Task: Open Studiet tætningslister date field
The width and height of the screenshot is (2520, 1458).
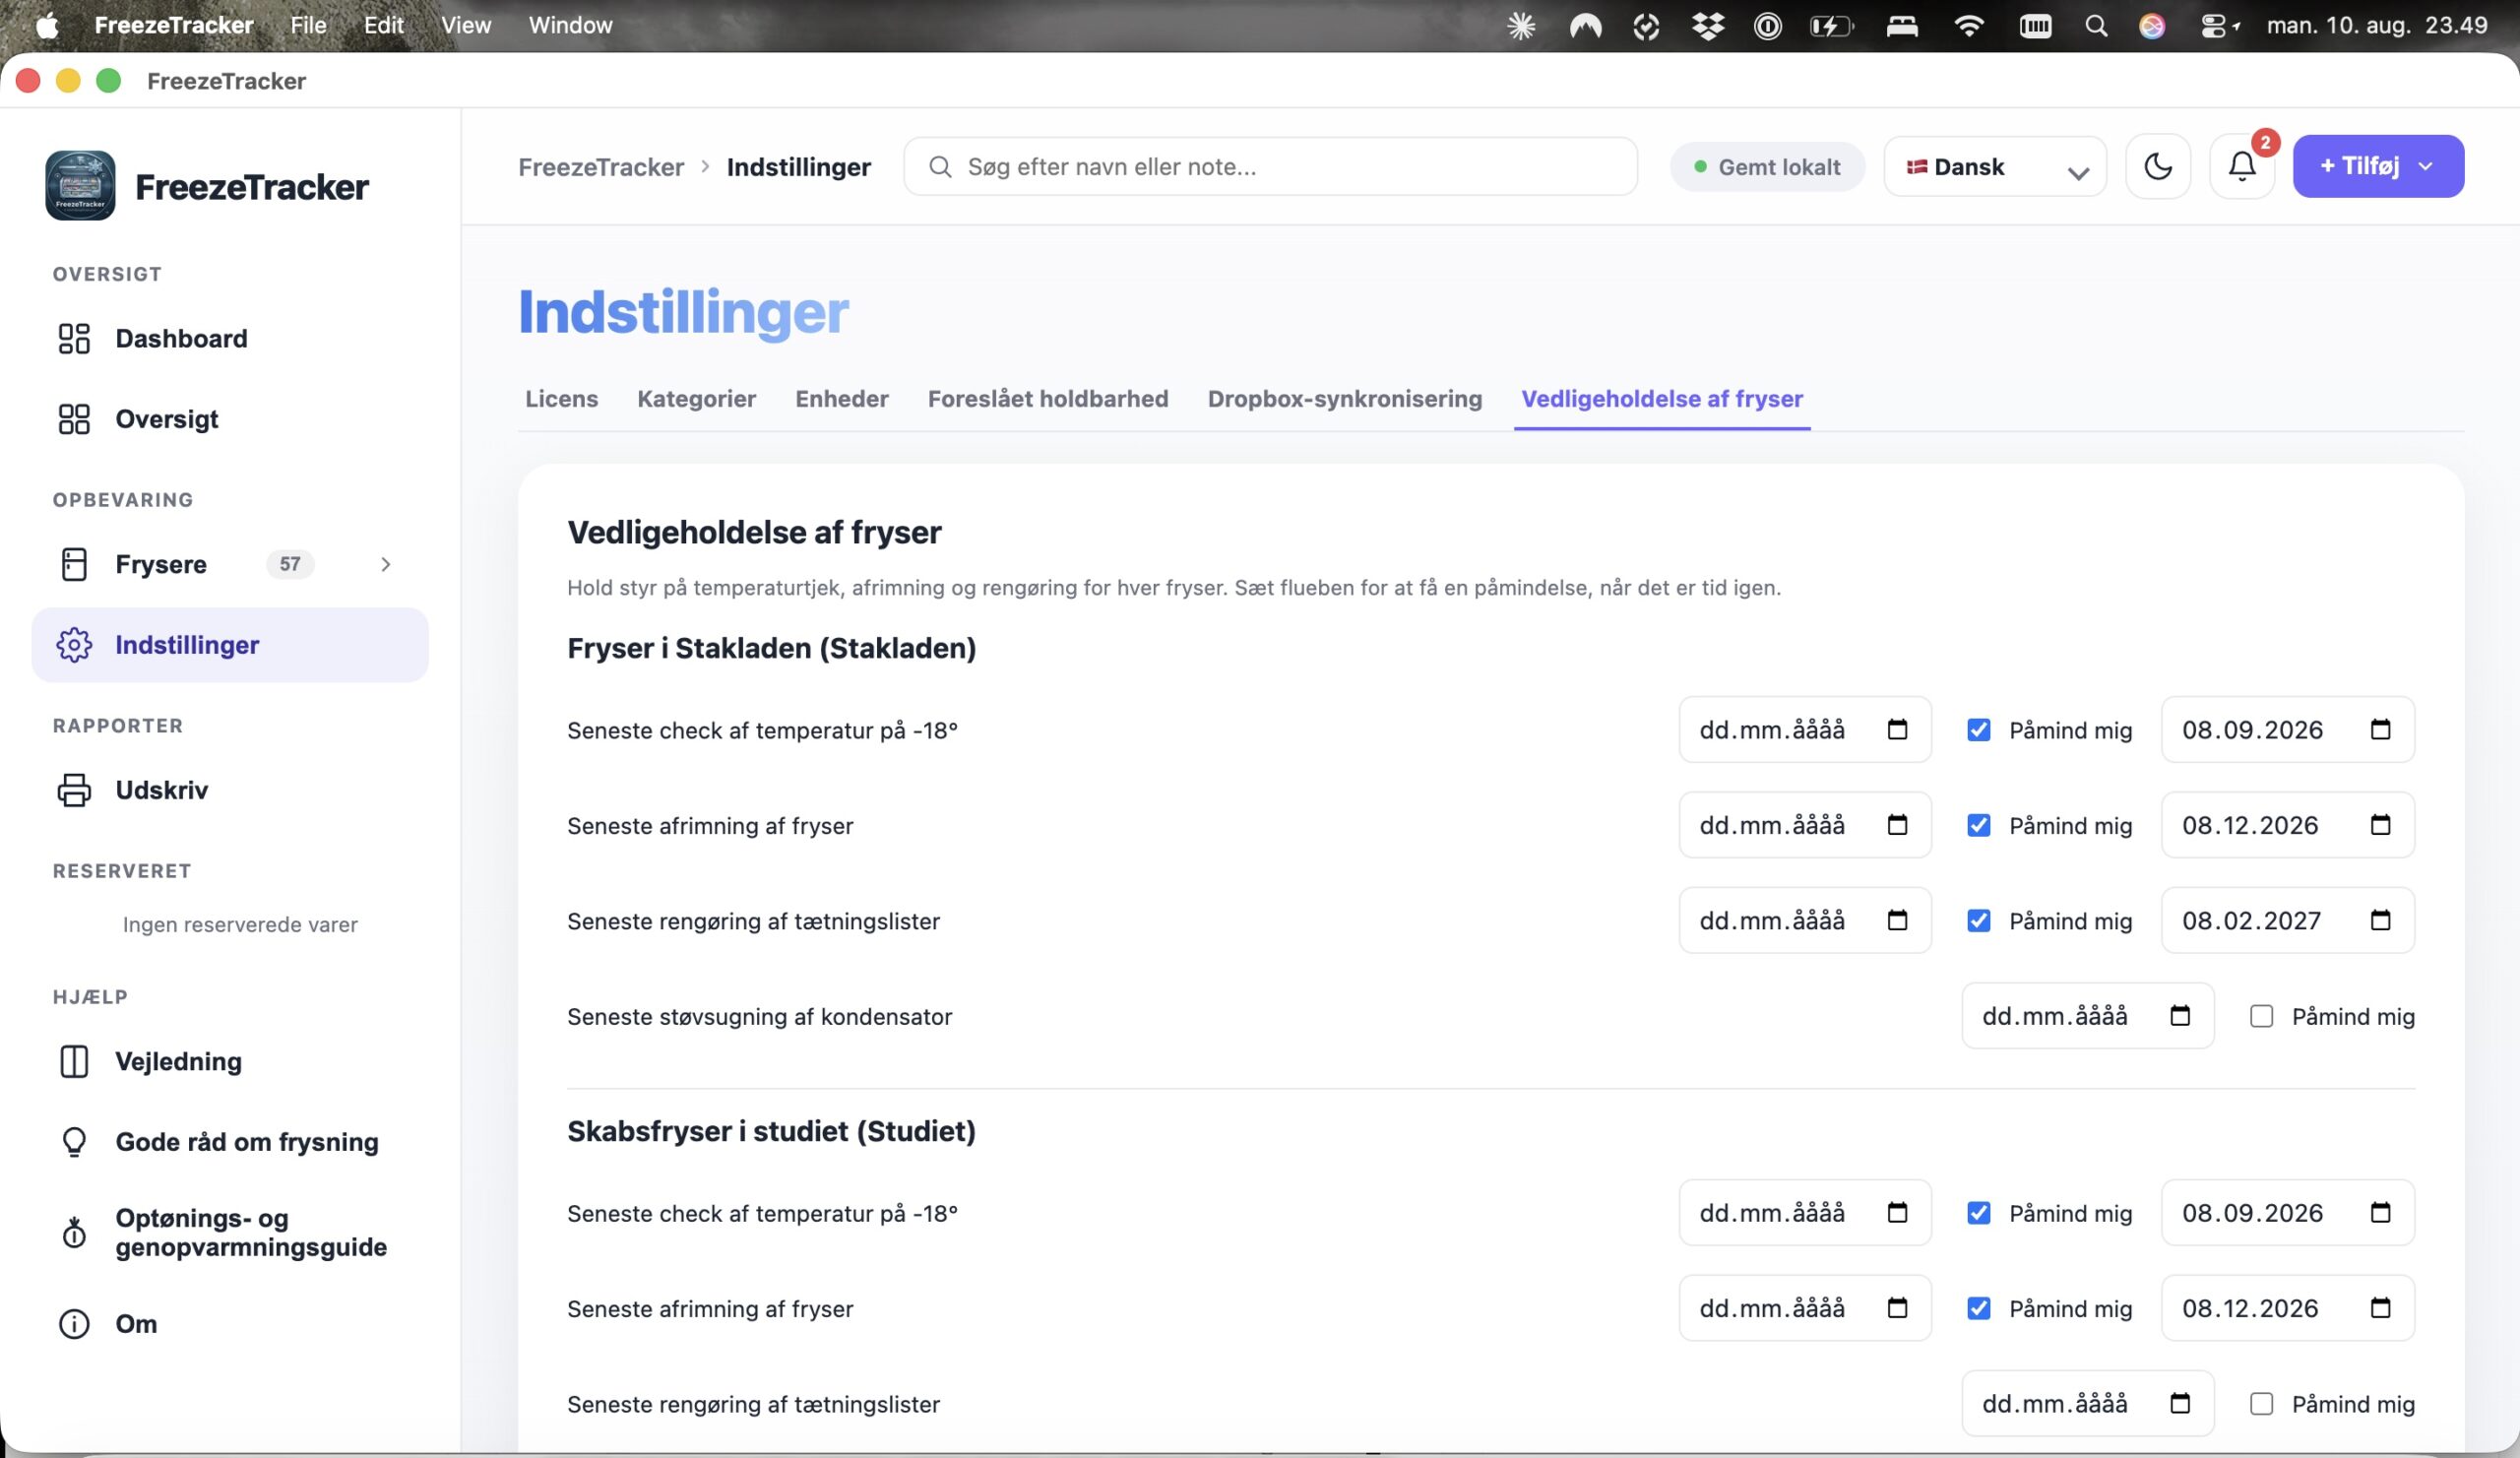Action: tap(2088, 1404)
